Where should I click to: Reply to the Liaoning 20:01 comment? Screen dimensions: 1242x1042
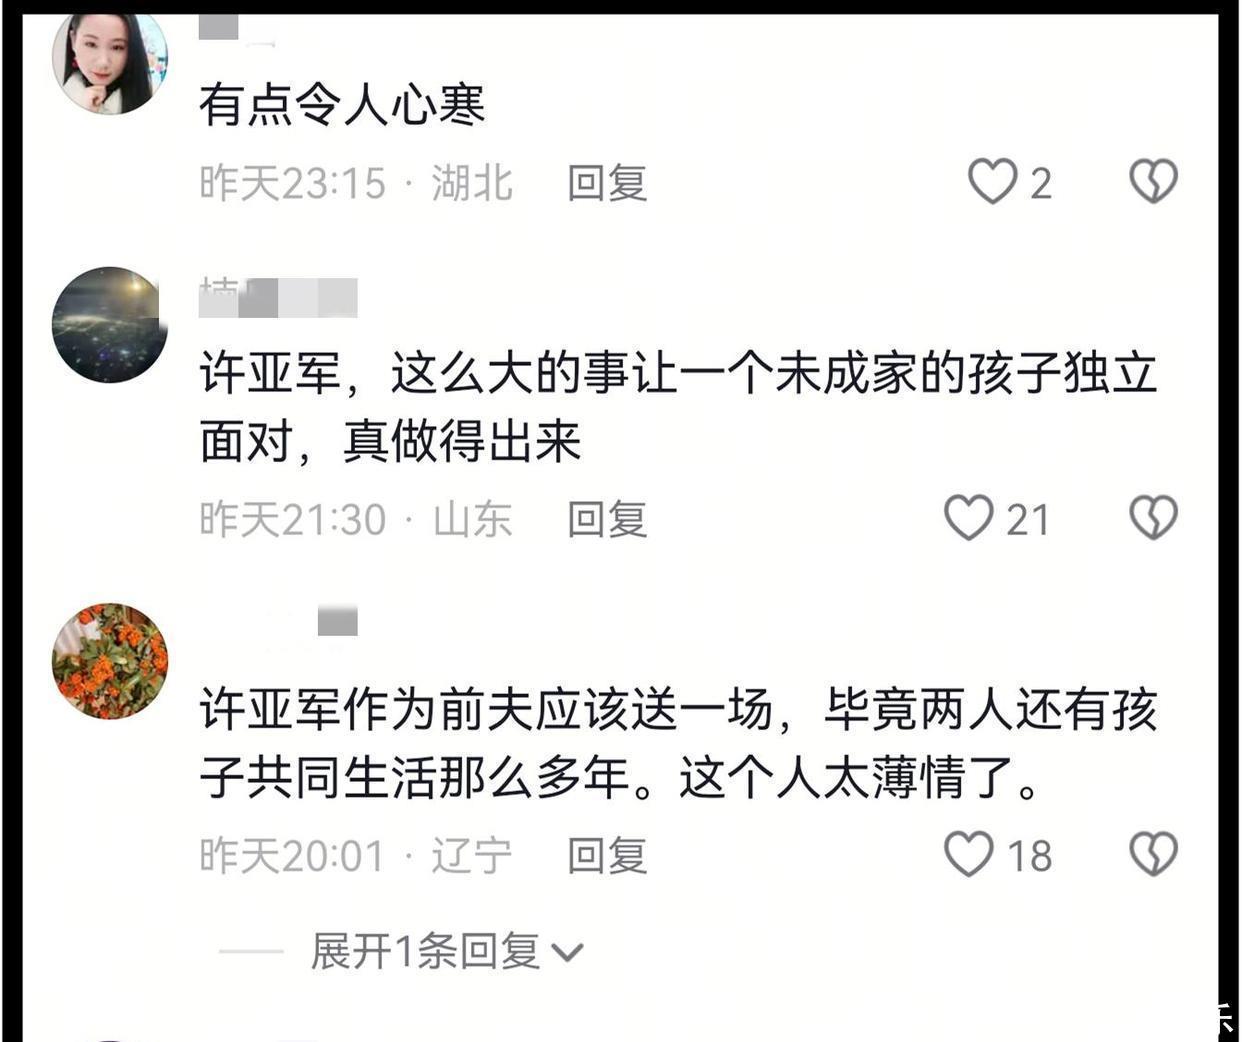pyautogui.click(x=607, y=856)
